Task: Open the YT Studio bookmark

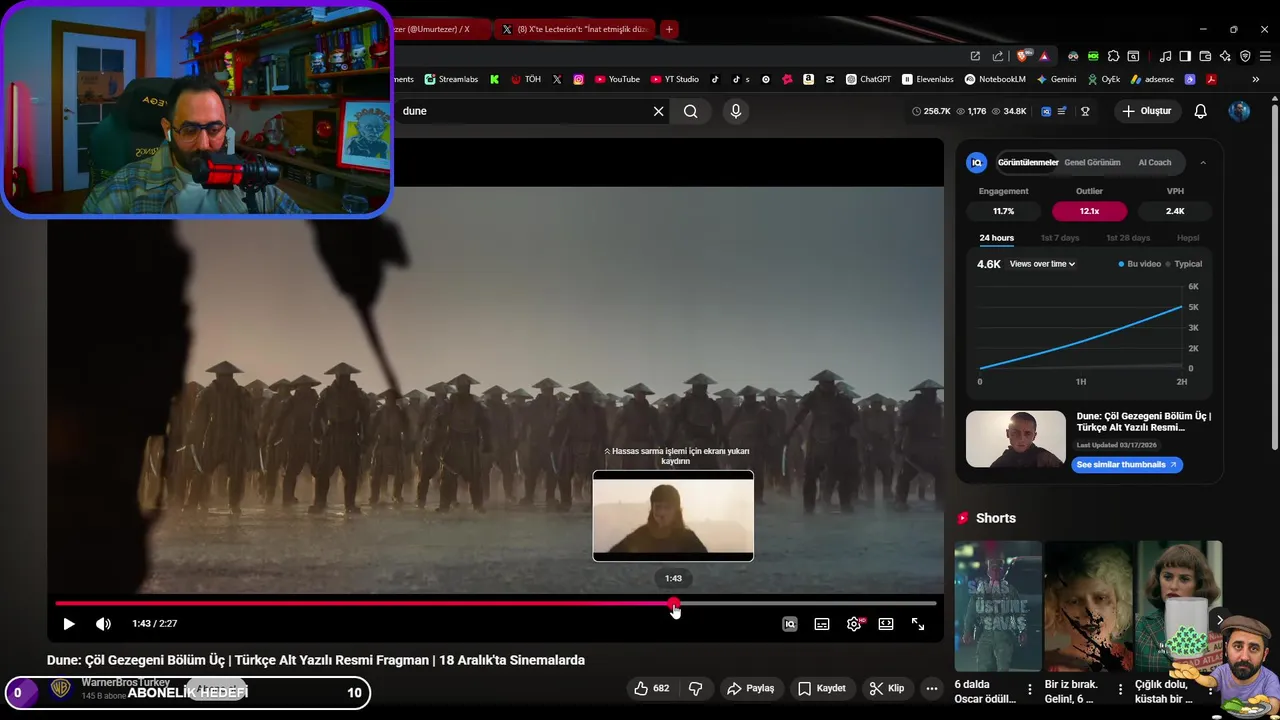Action: pyautogui.click(x=675, y=79)
